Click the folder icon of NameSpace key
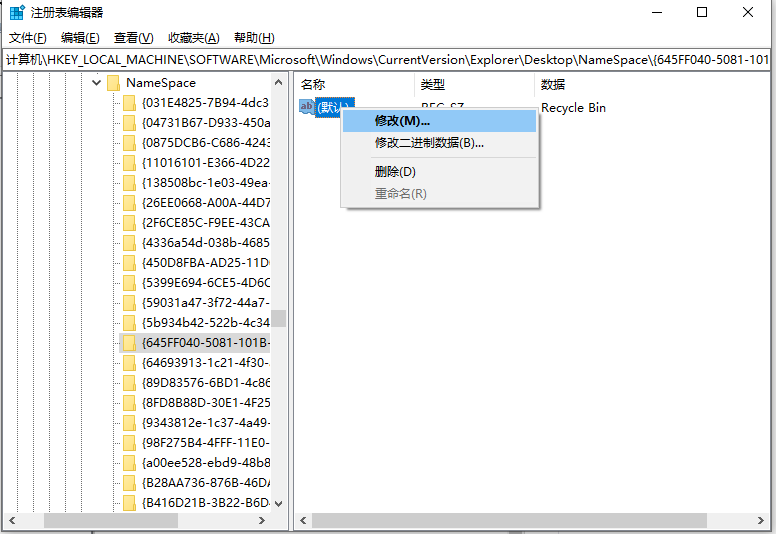The image size is (776, 534). tap(113, 83)
